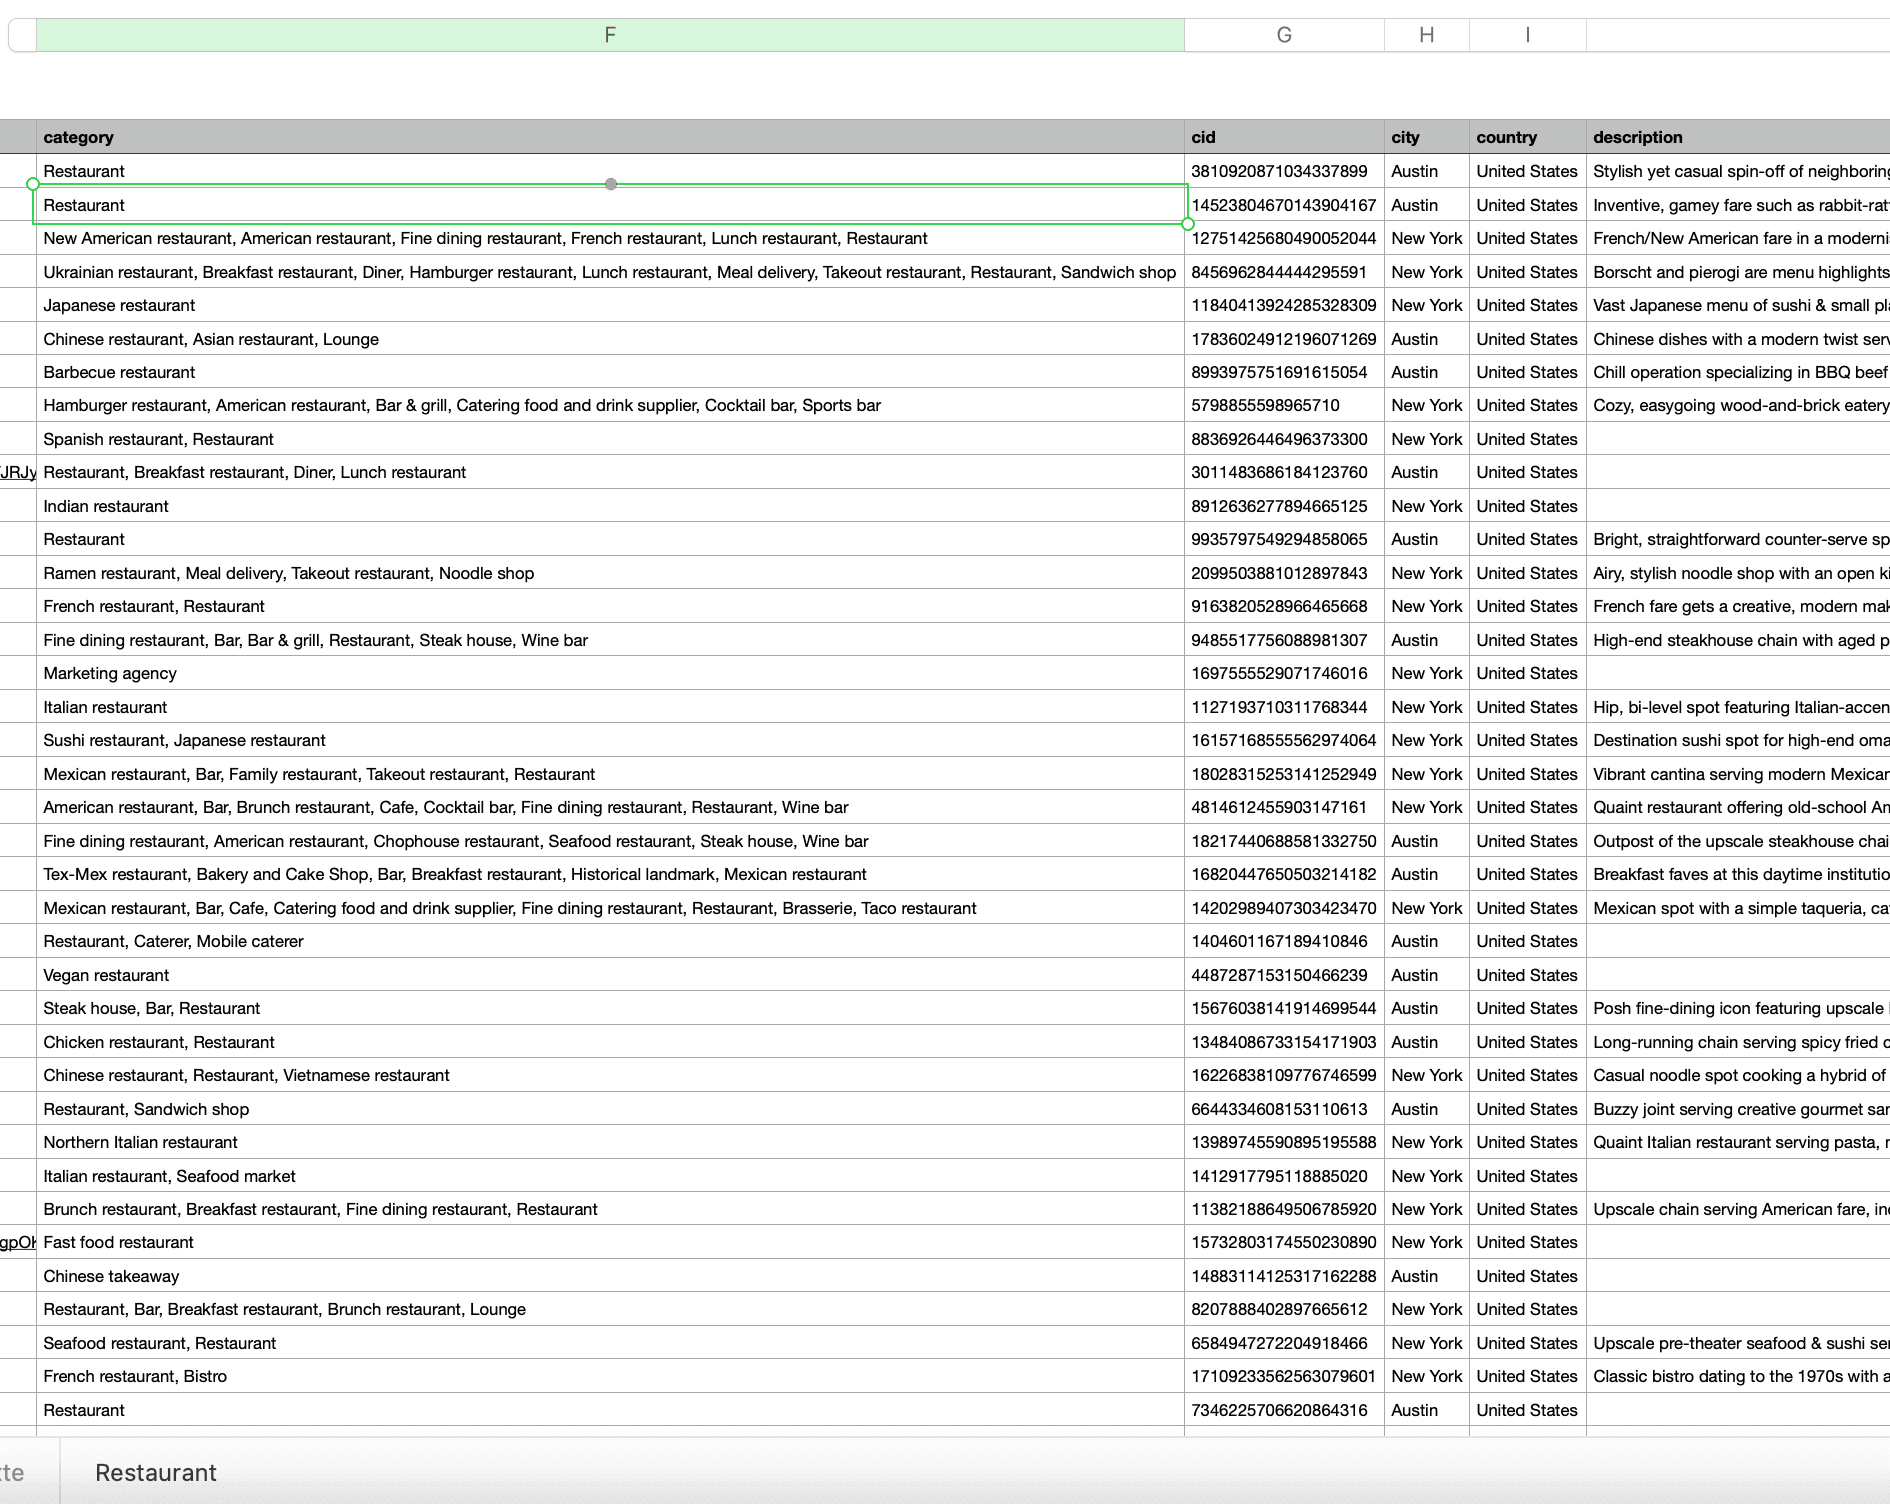
Task: Open the underlined JRJy hyperlink
Action: pyautogui.click(x=18, y=472)
